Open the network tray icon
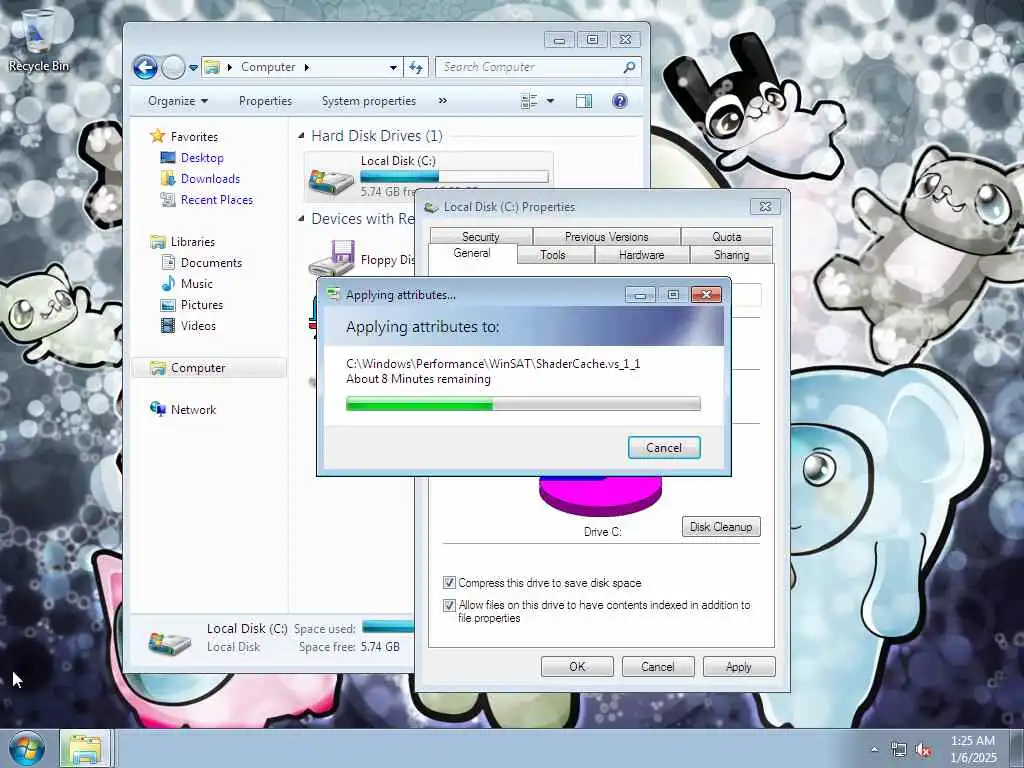This screenshot has width=1024, height=768. pyautogui.click(x=899, y=750)
